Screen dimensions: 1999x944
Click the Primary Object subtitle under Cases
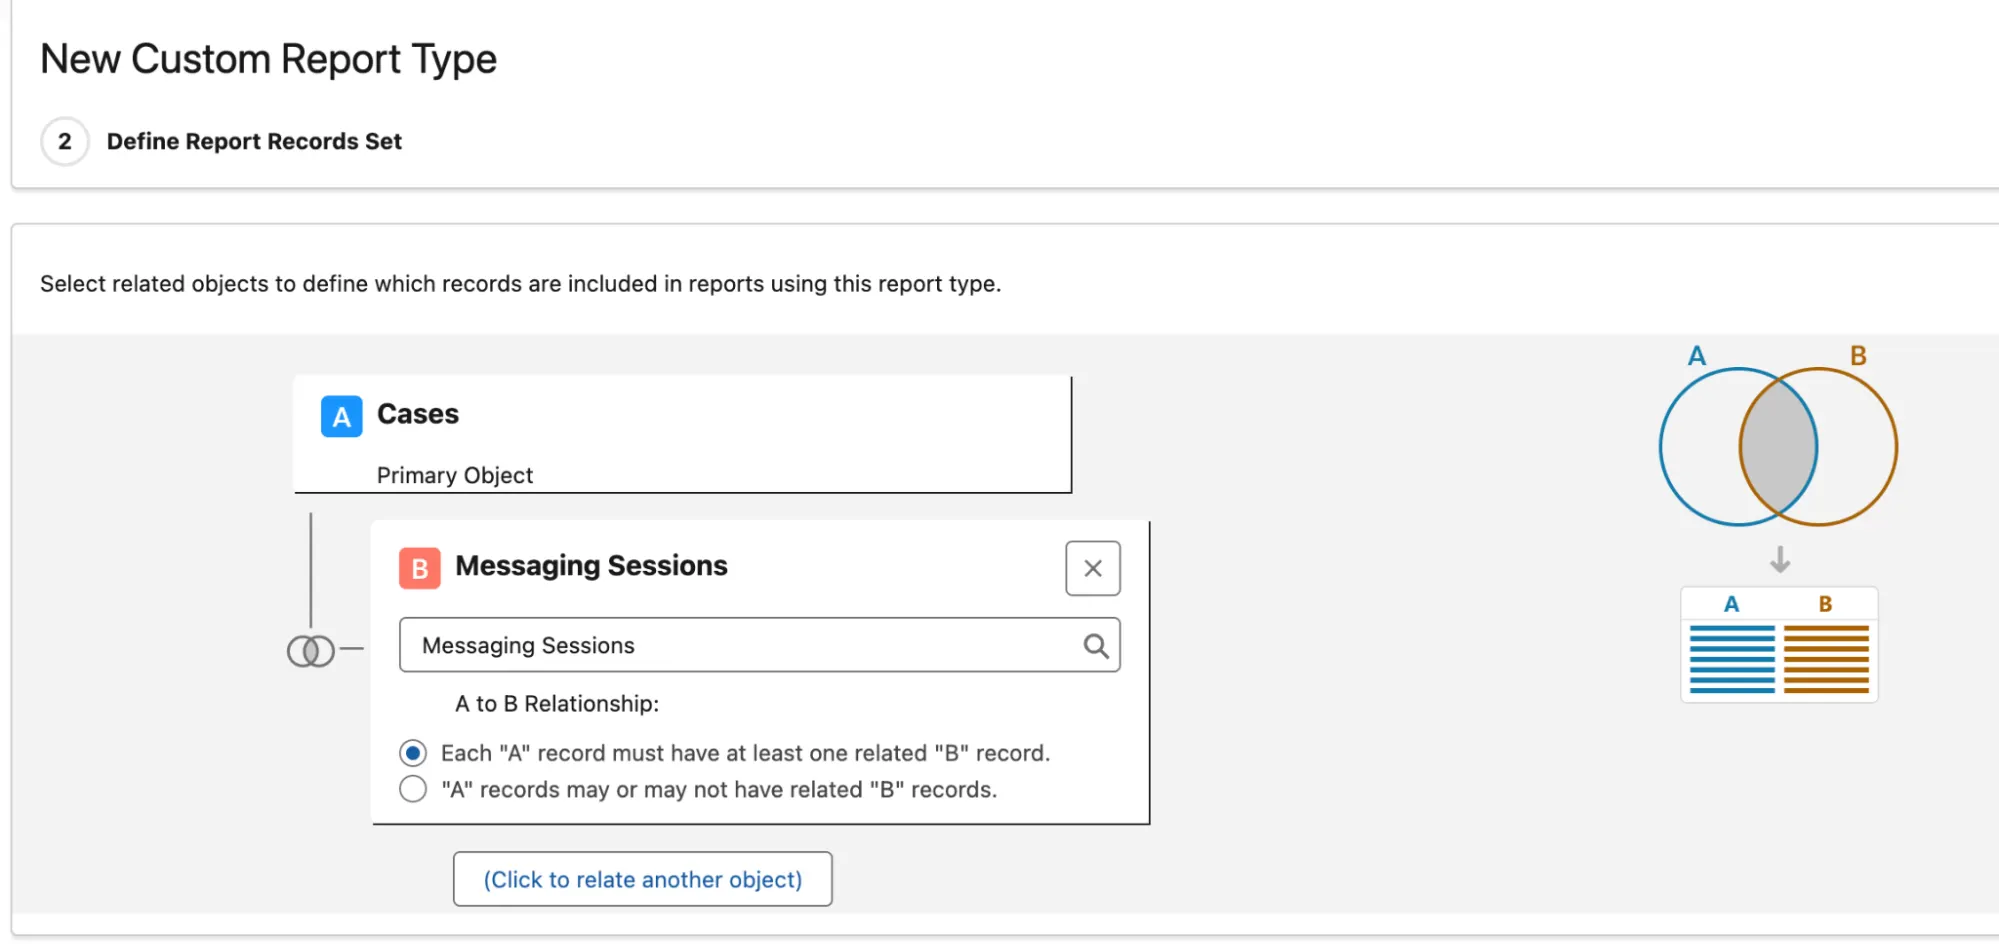point(454,475)
